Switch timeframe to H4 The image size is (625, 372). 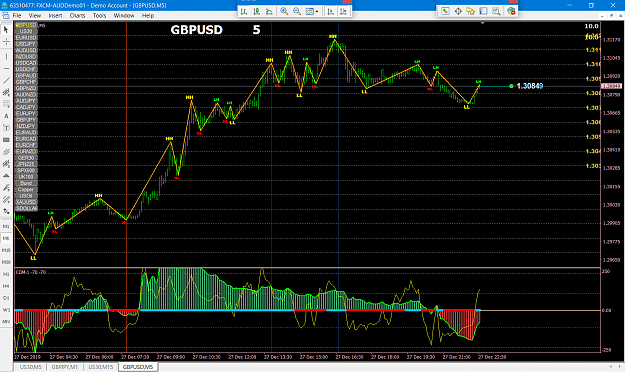coord(6,286)
